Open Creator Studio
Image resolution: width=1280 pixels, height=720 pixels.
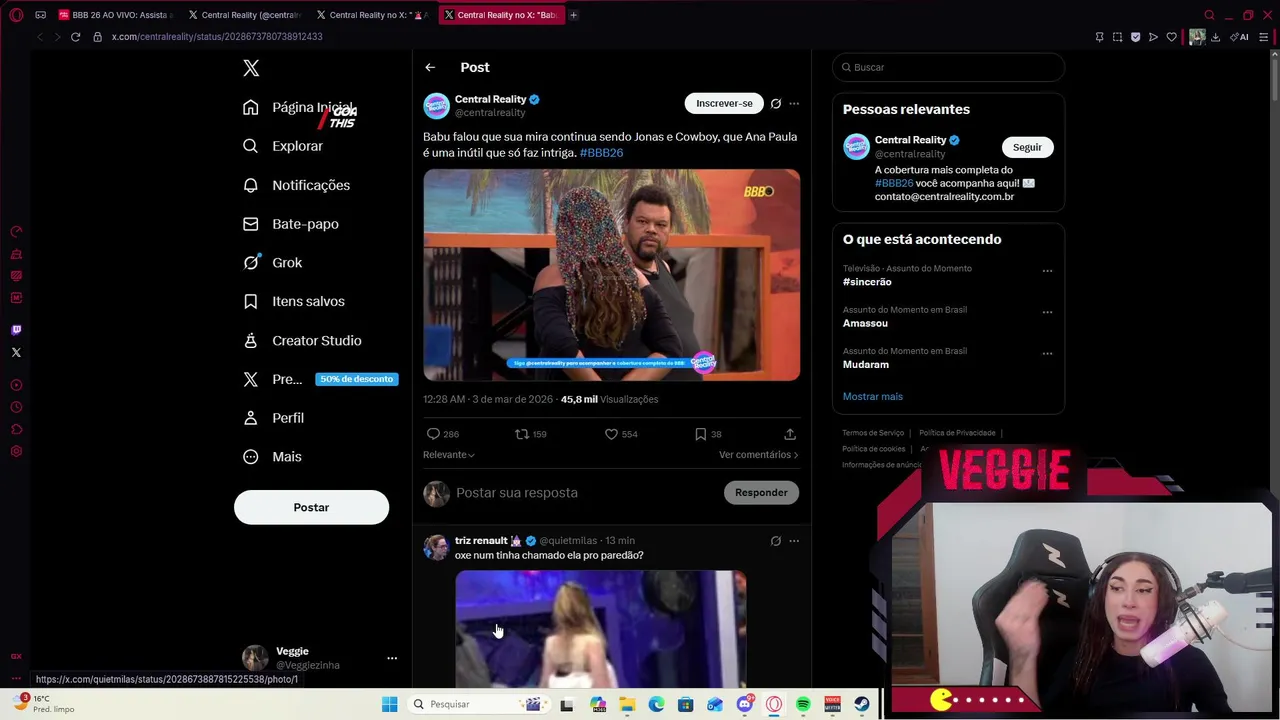tap(302, 340)
